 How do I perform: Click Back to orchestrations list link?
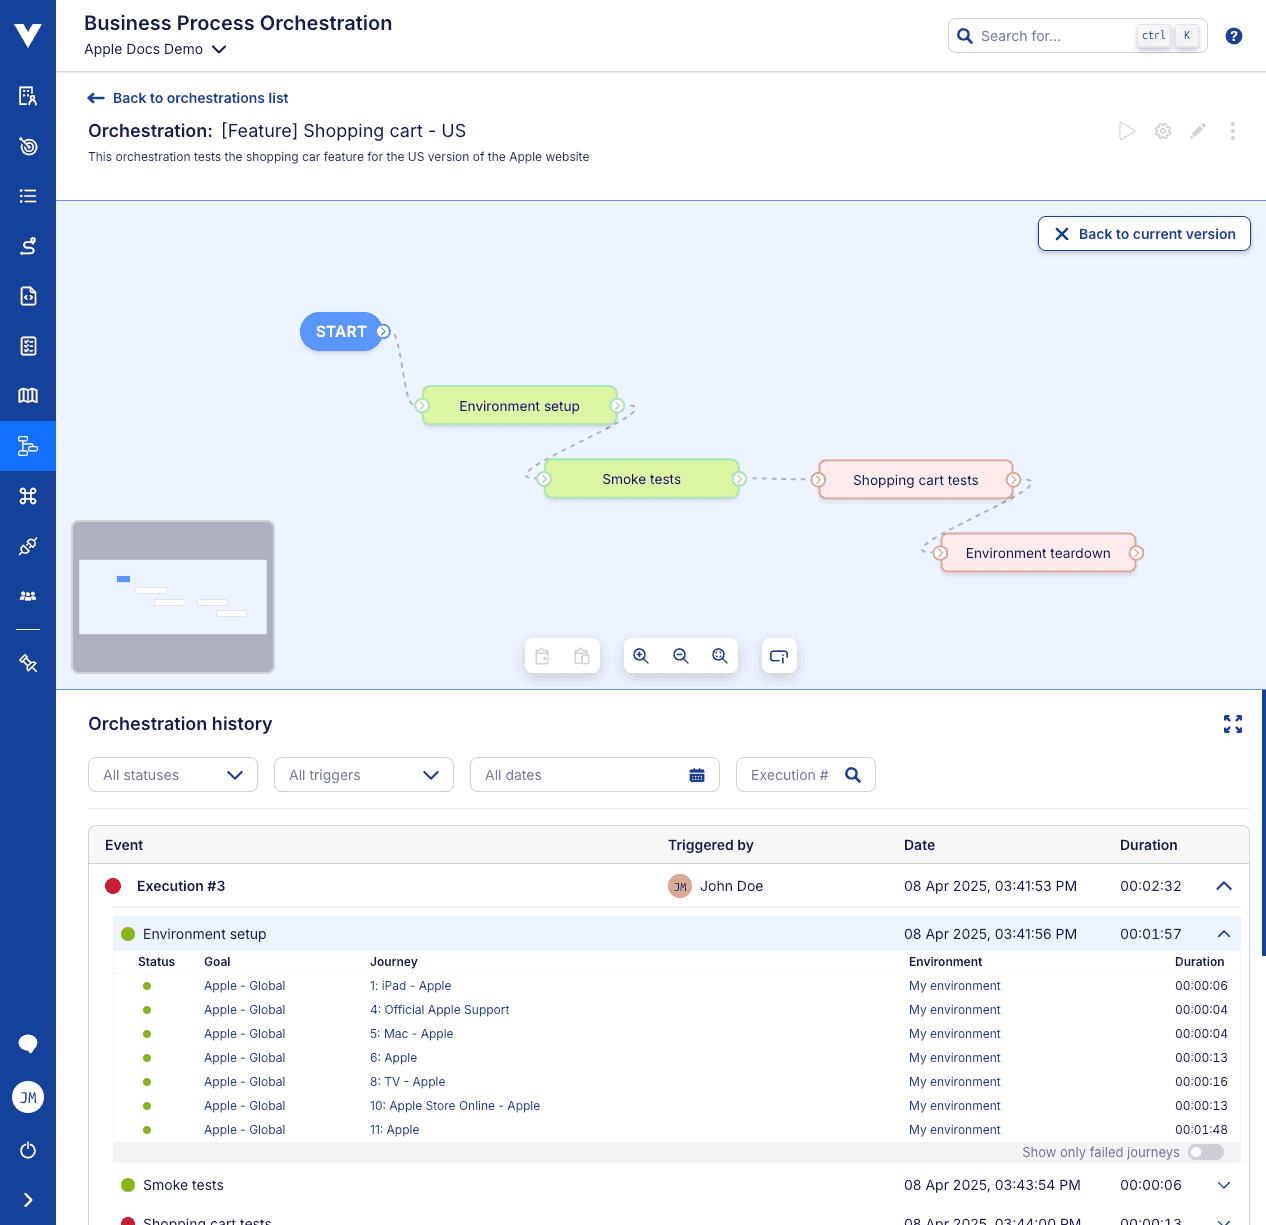coord(187,98)
